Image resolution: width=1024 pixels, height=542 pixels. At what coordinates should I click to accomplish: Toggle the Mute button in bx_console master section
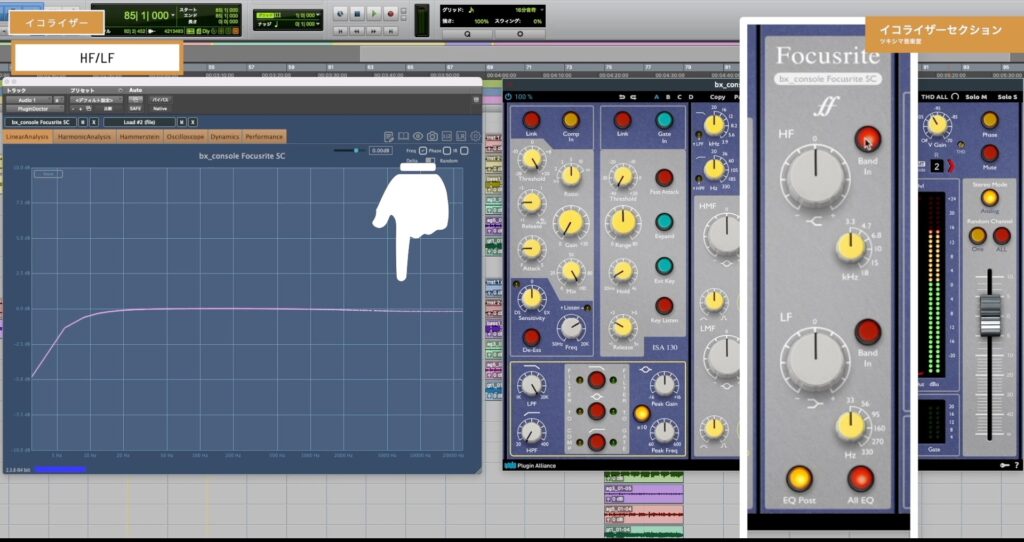[x=989, y=153]
